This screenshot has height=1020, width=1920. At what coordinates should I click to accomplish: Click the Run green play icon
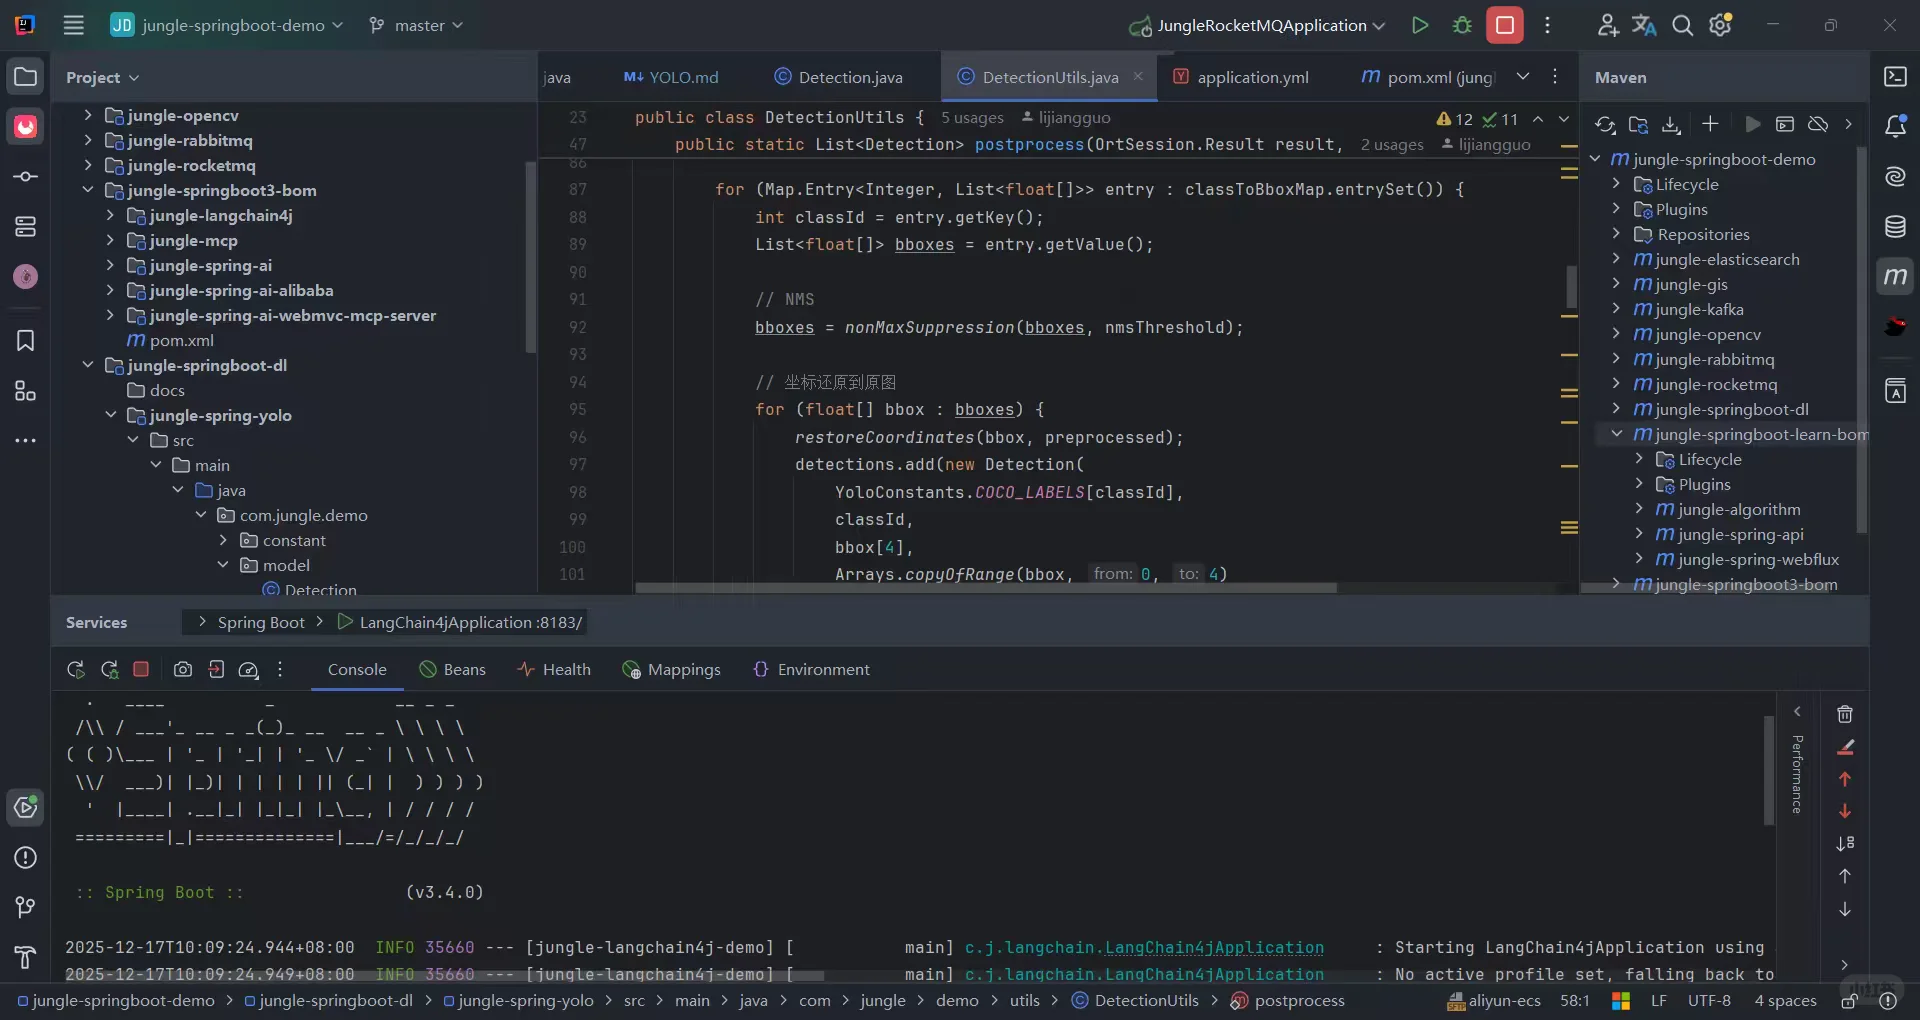[x=1419, y=26]
